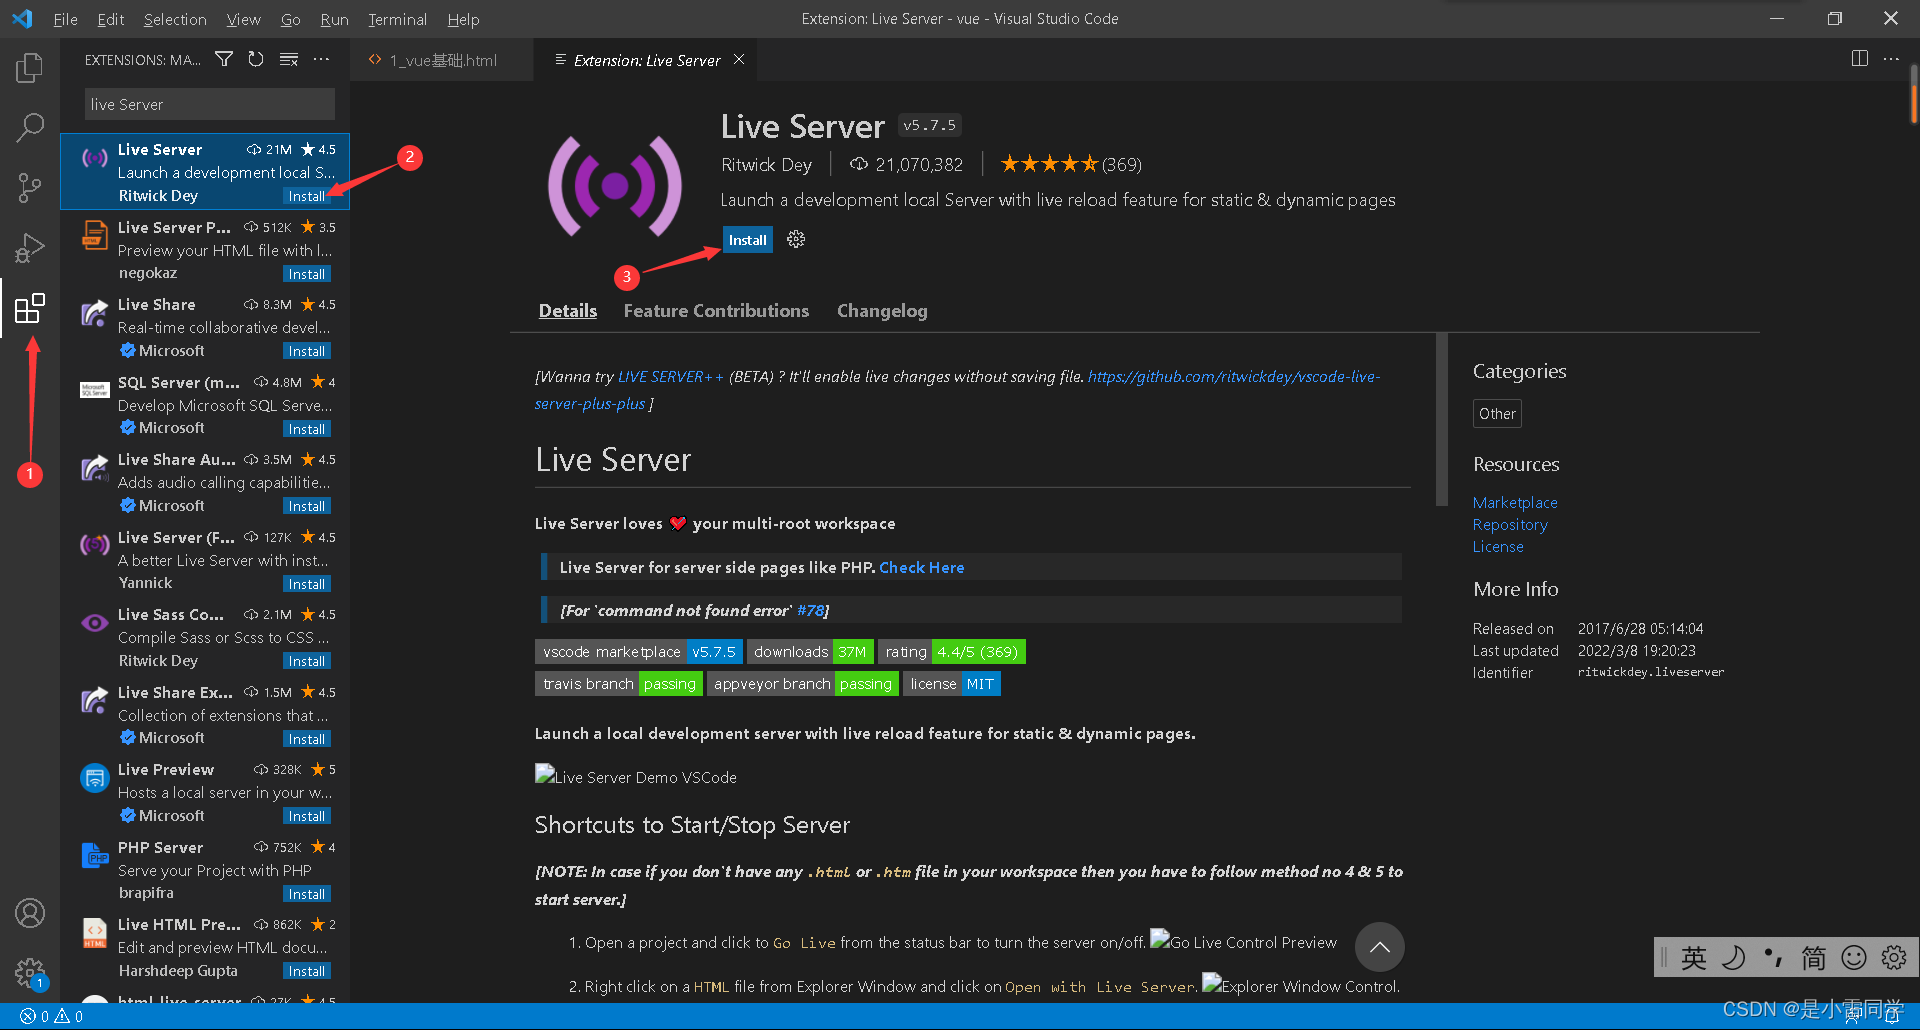Open the Help menu
The image size is (1920, 1030).
[463, 19]
